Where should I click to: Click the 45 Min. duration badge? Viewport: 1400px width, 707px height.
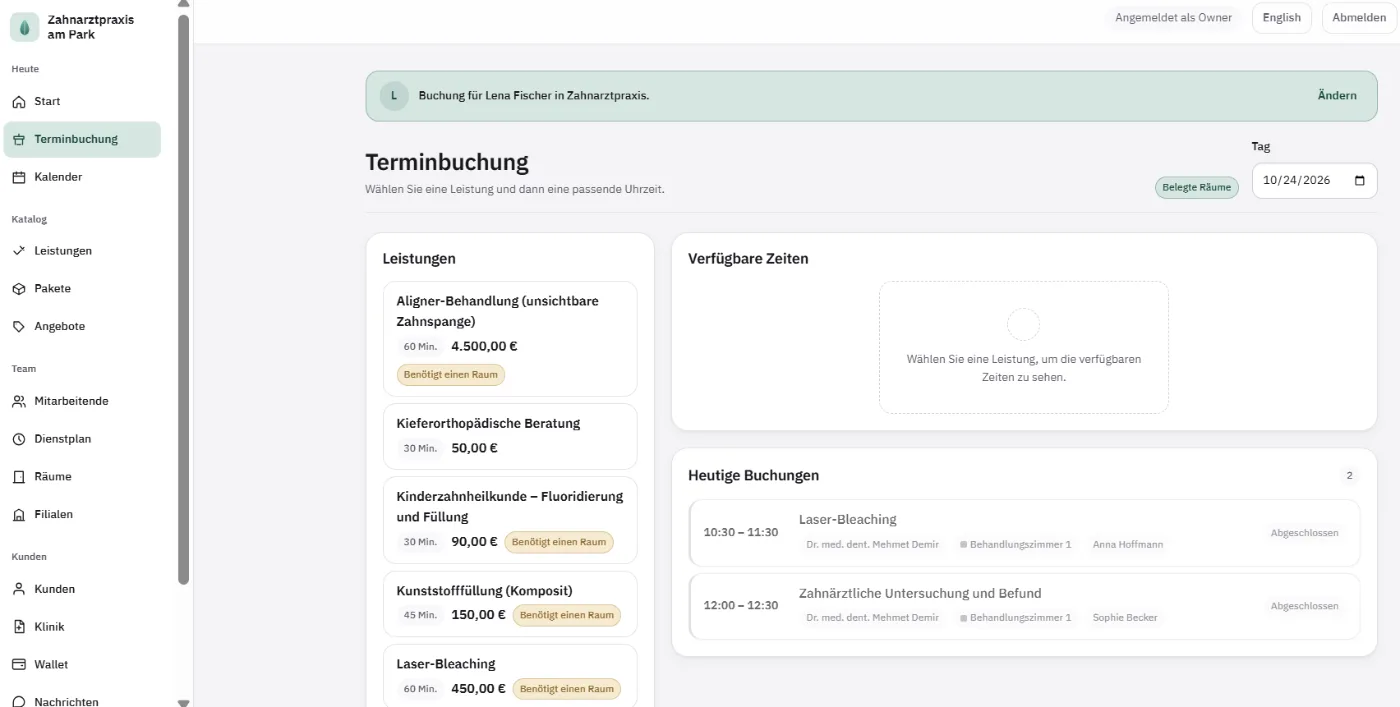(420, 615)
